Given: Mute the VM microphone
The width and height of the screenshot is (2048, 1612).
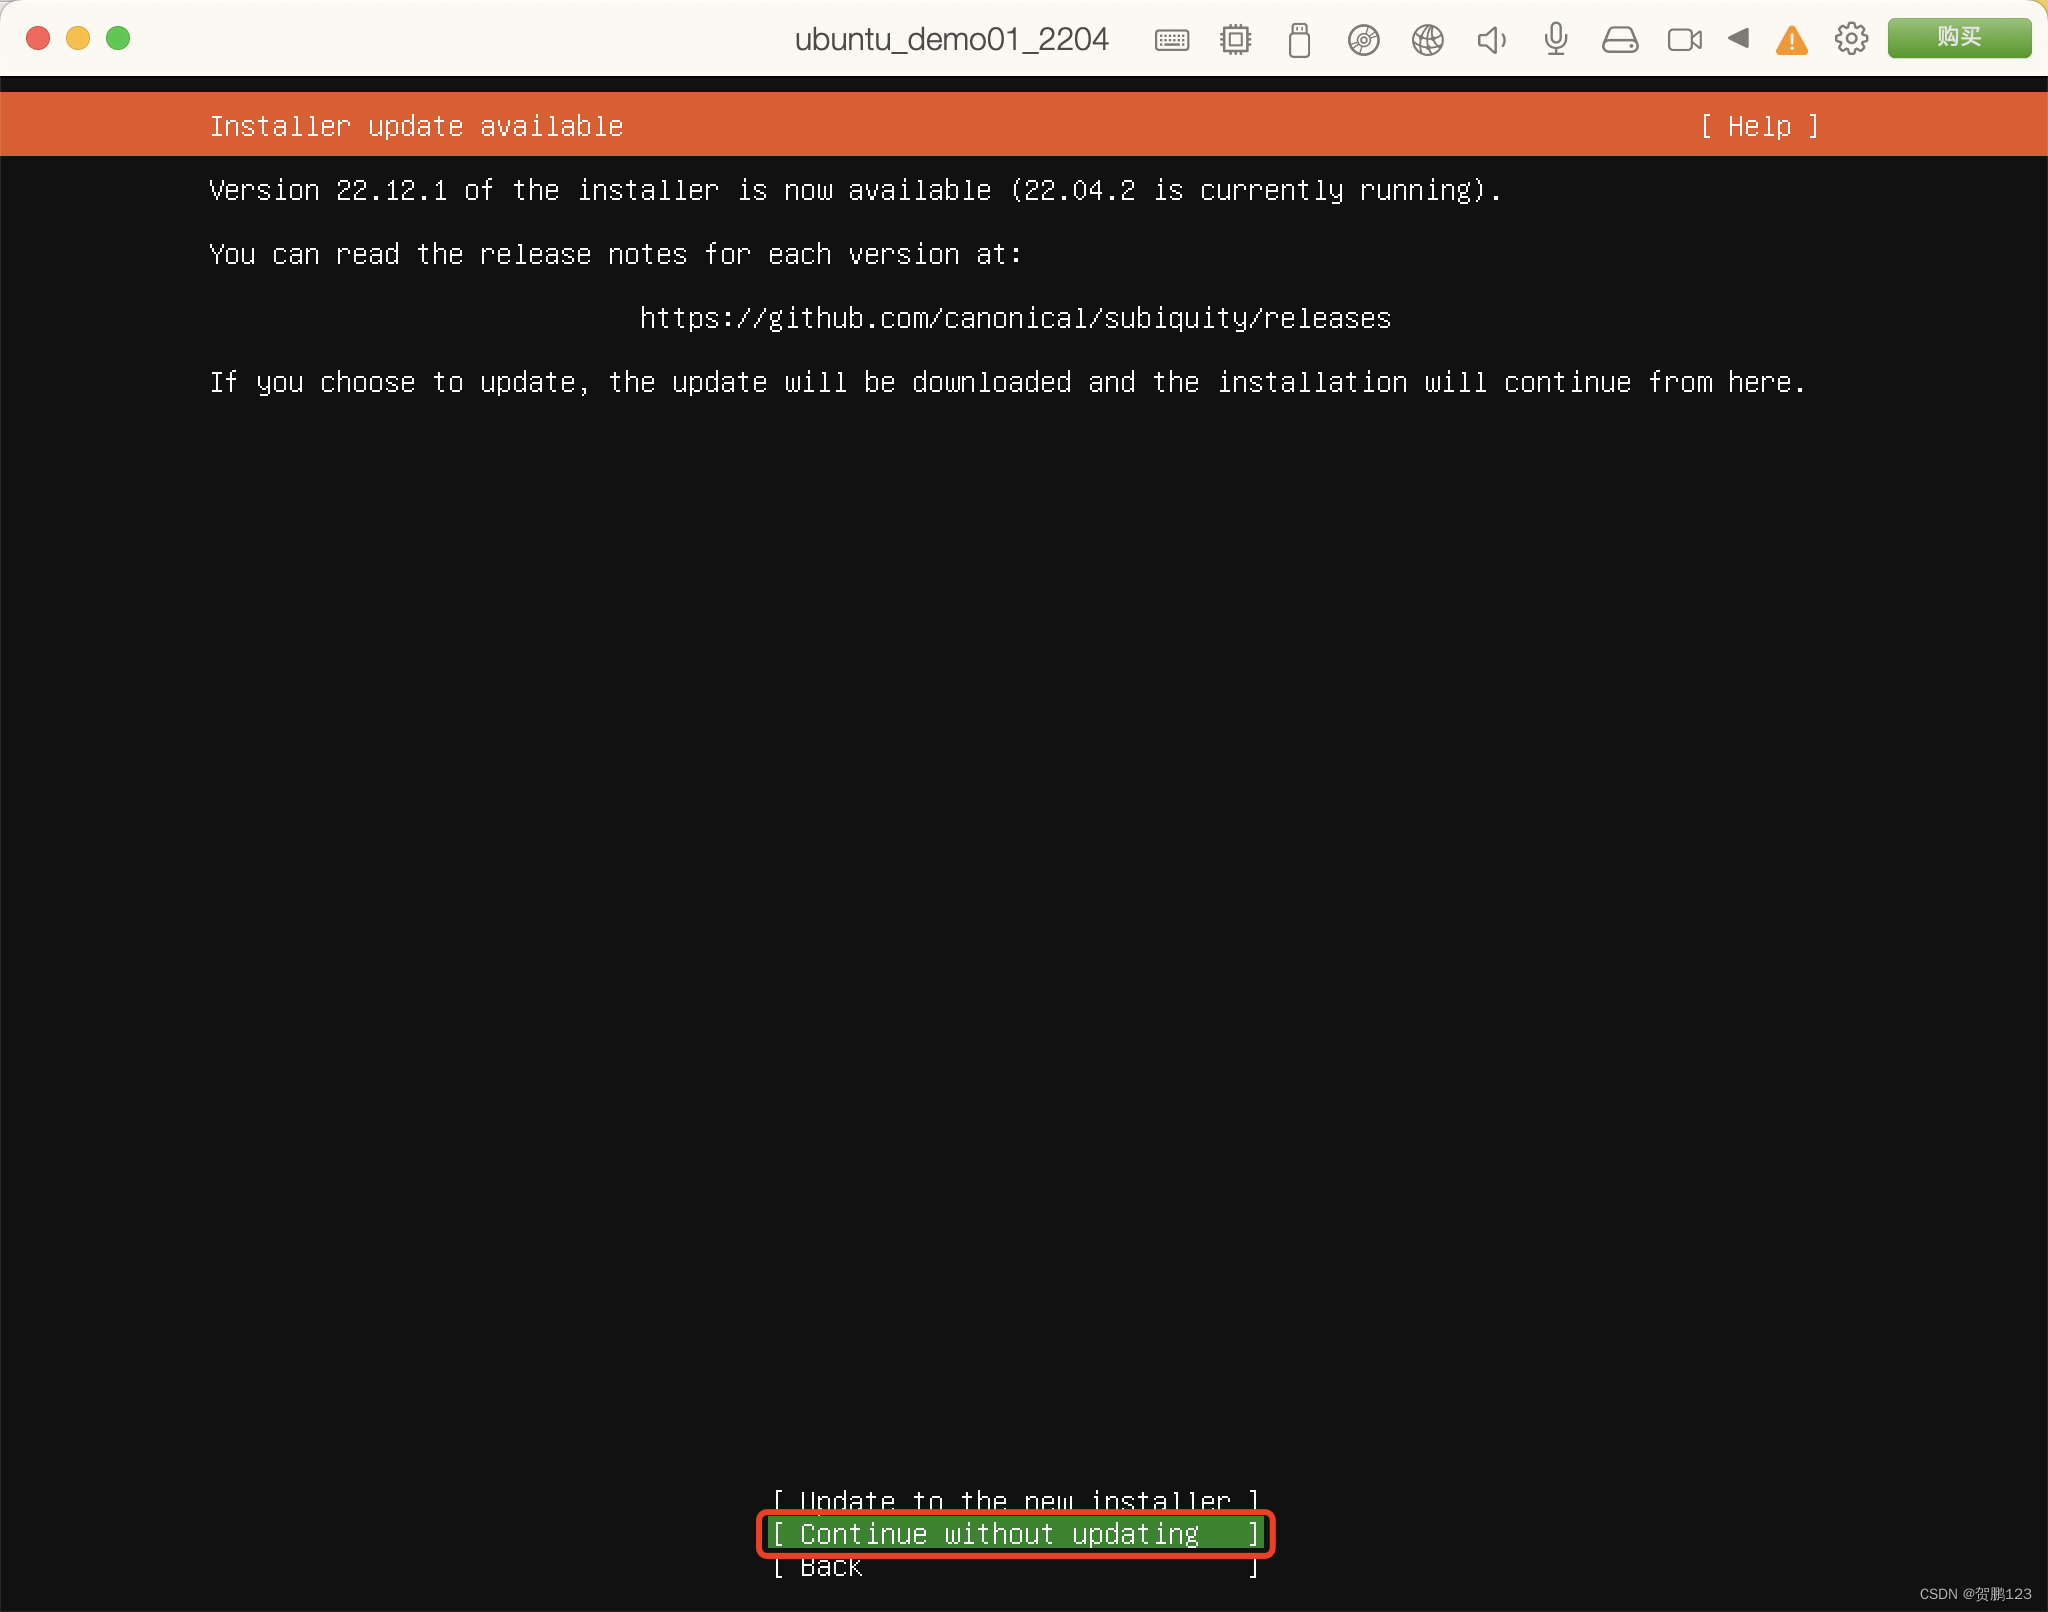Looking at the screenshot, I should [x=1554, y=39].
